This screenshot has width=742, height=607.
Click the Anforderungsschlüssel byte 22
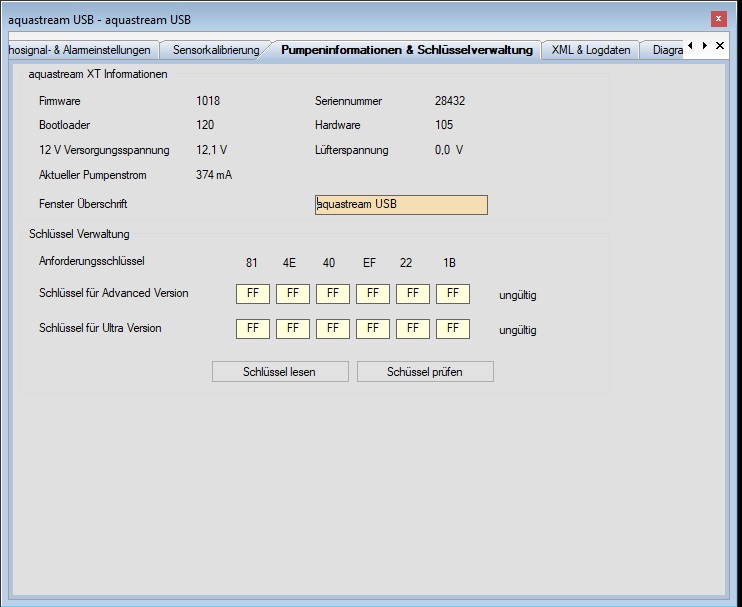406,263
